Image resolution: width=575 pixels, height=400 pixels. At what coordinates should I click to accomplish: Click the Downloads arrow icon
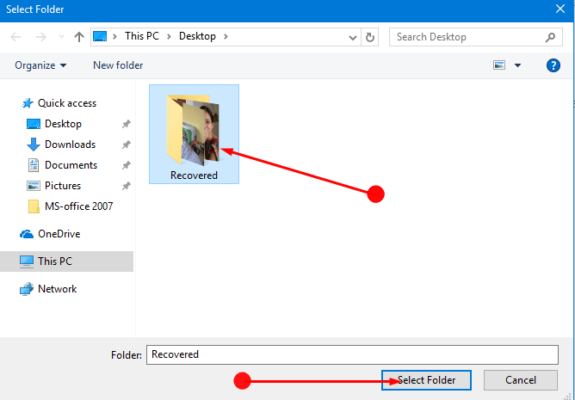(33, 144)
